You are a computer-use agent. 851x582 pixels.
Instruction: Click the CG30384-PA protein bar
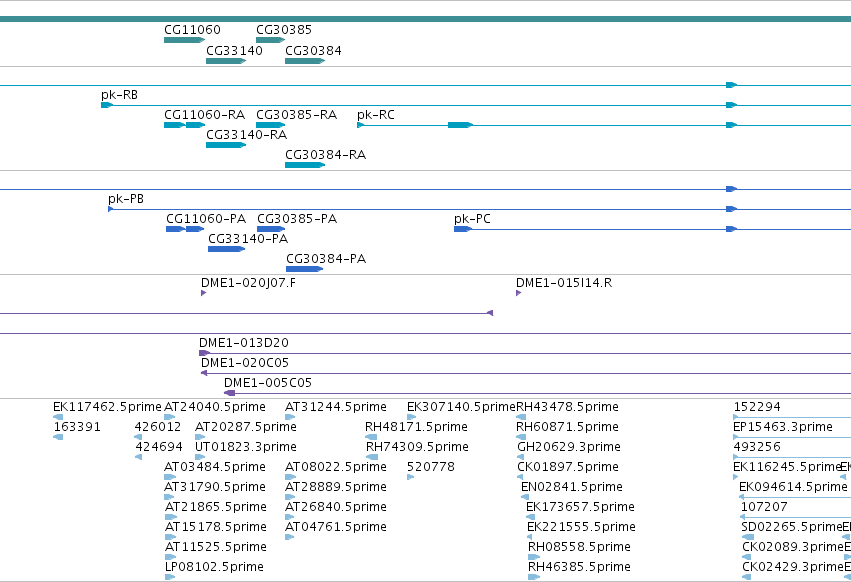(304, 269)
